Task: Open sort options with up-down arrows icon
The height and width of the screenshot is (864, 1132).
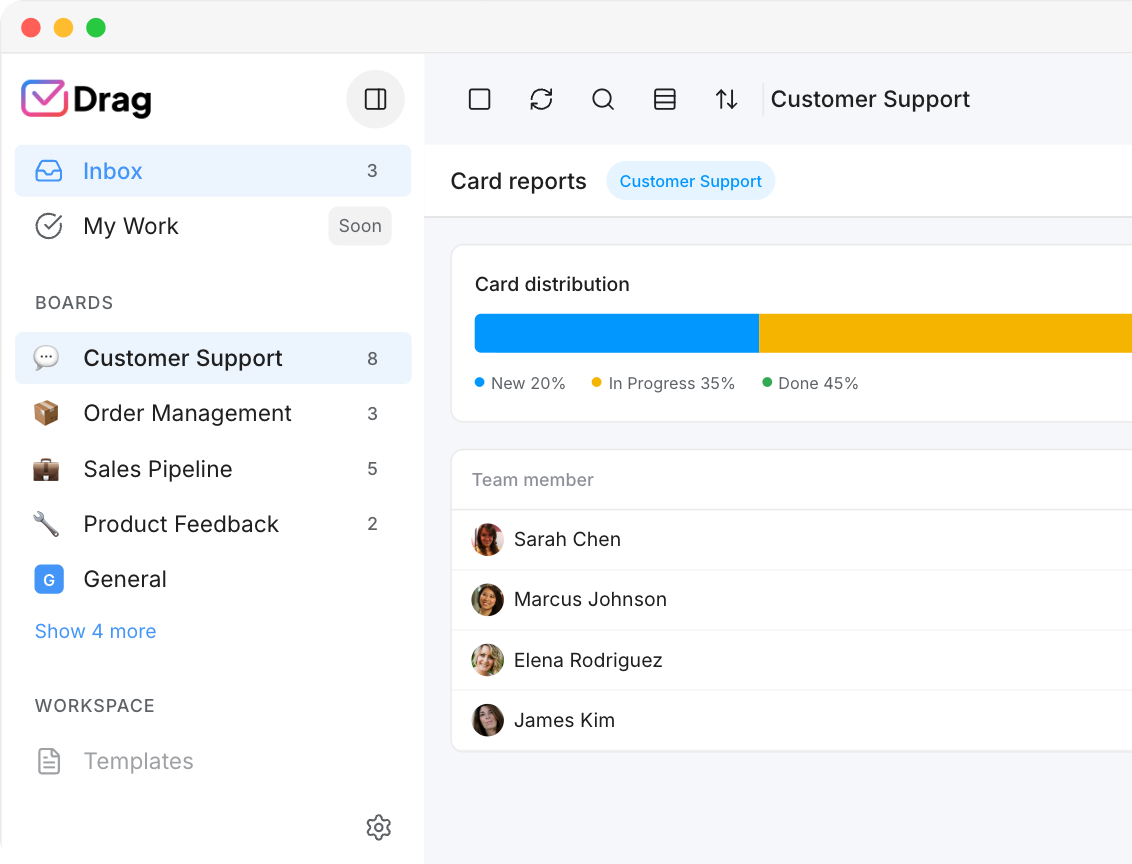Action: pos(726,99)
